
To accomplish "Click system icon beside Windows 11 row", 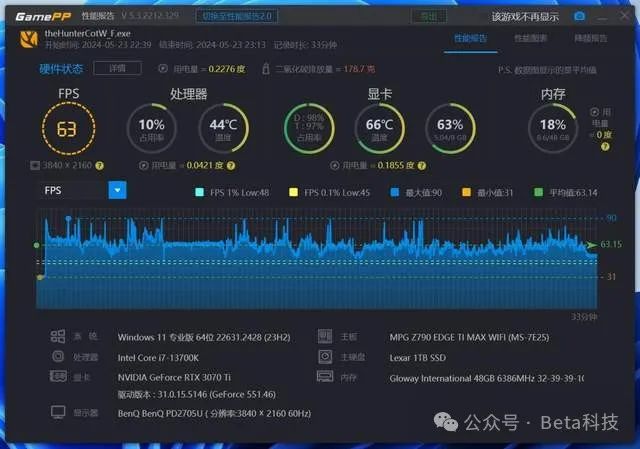I will click(x=58, y=336).
